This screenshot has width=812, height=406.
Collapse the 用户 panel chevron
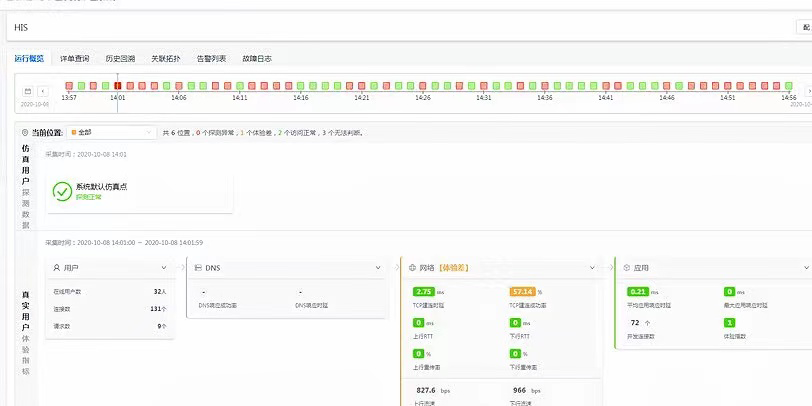[164, 268]
